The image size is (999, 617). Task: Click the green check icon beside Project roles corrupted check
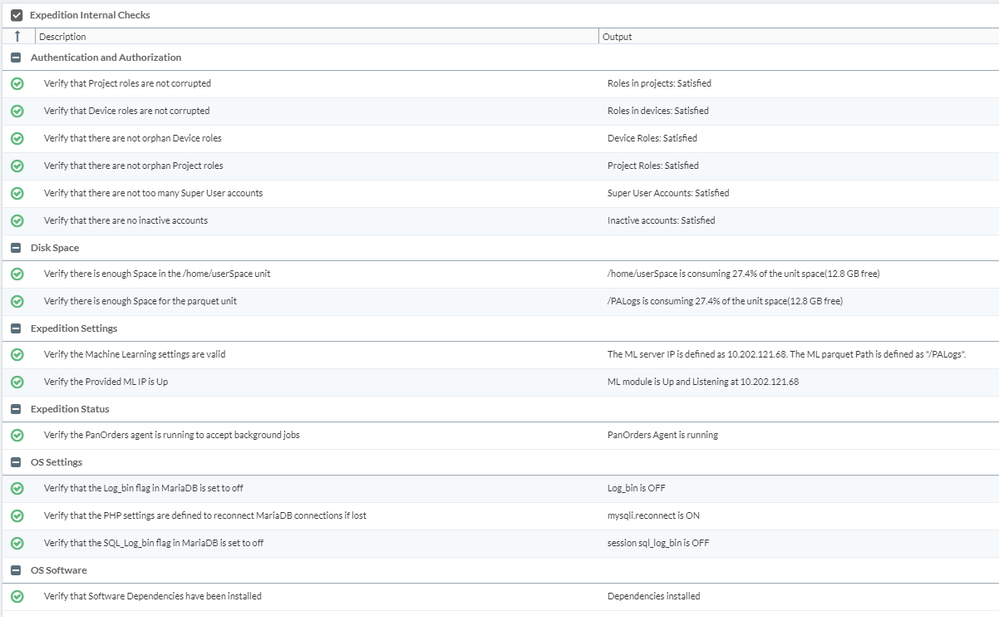point(17,84)
